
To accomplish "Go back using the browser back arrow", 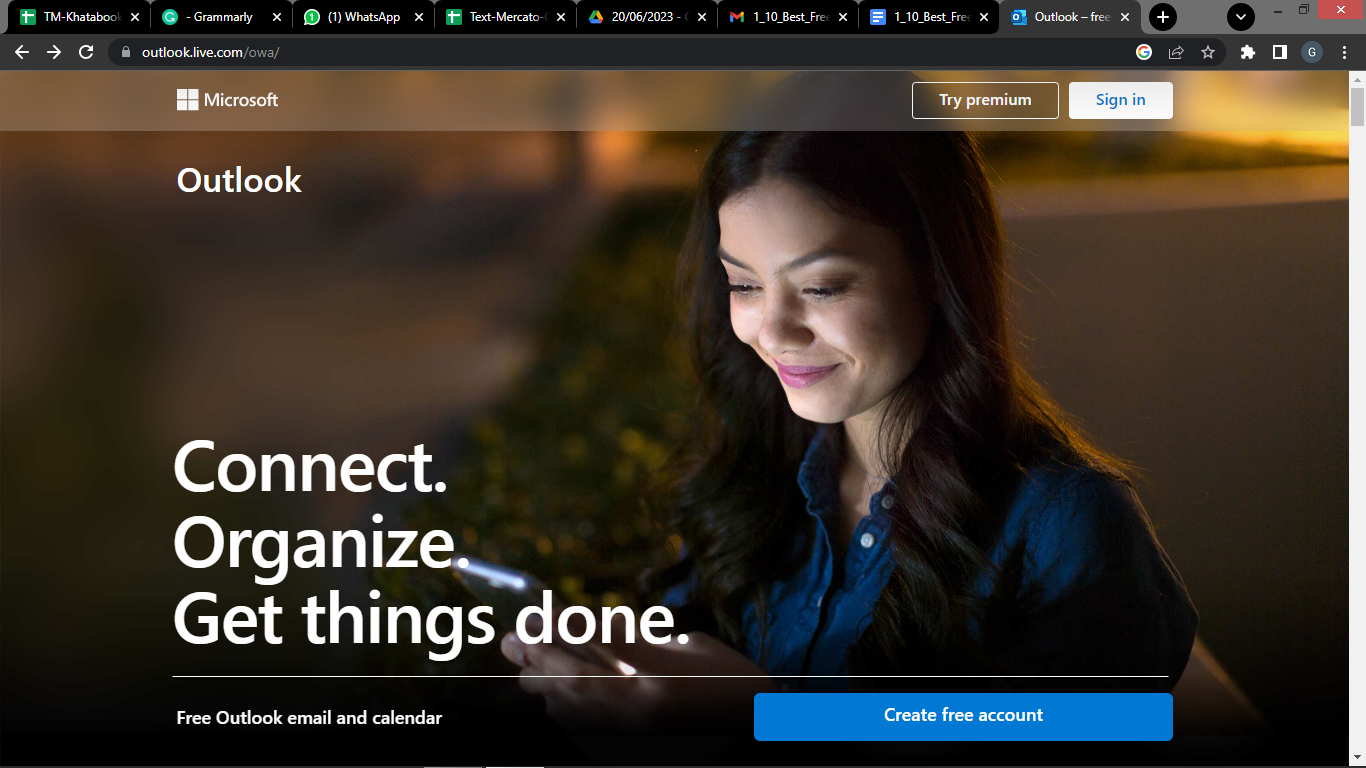I will (x=22, y=52).
